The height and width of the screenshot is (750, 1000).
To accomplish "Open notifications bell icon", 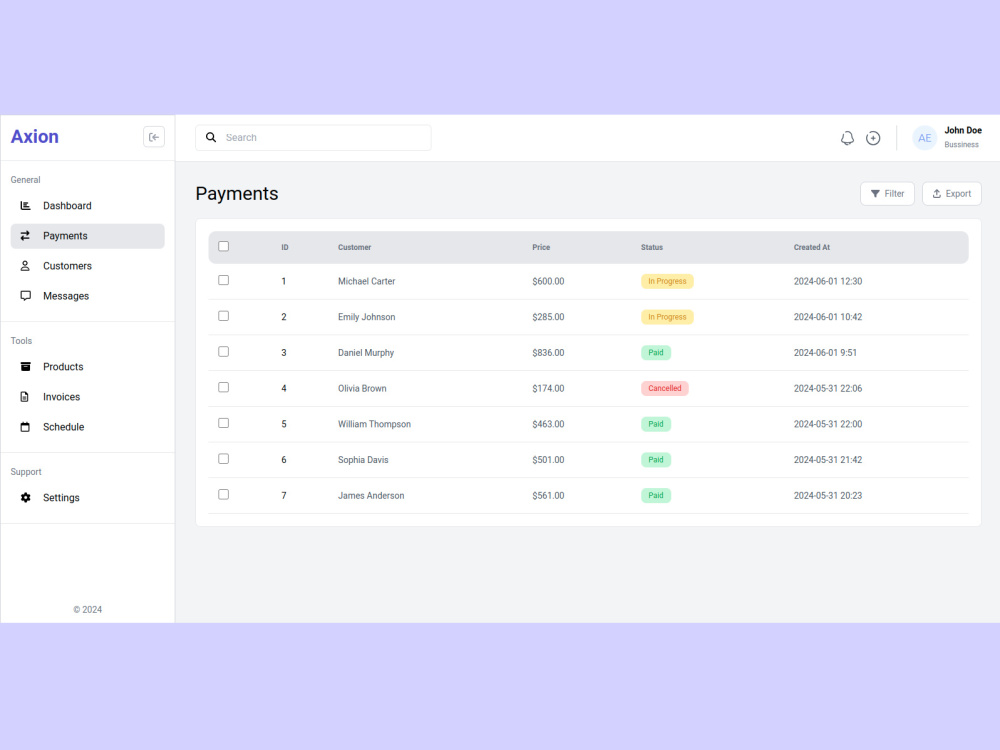I will 847,138.
